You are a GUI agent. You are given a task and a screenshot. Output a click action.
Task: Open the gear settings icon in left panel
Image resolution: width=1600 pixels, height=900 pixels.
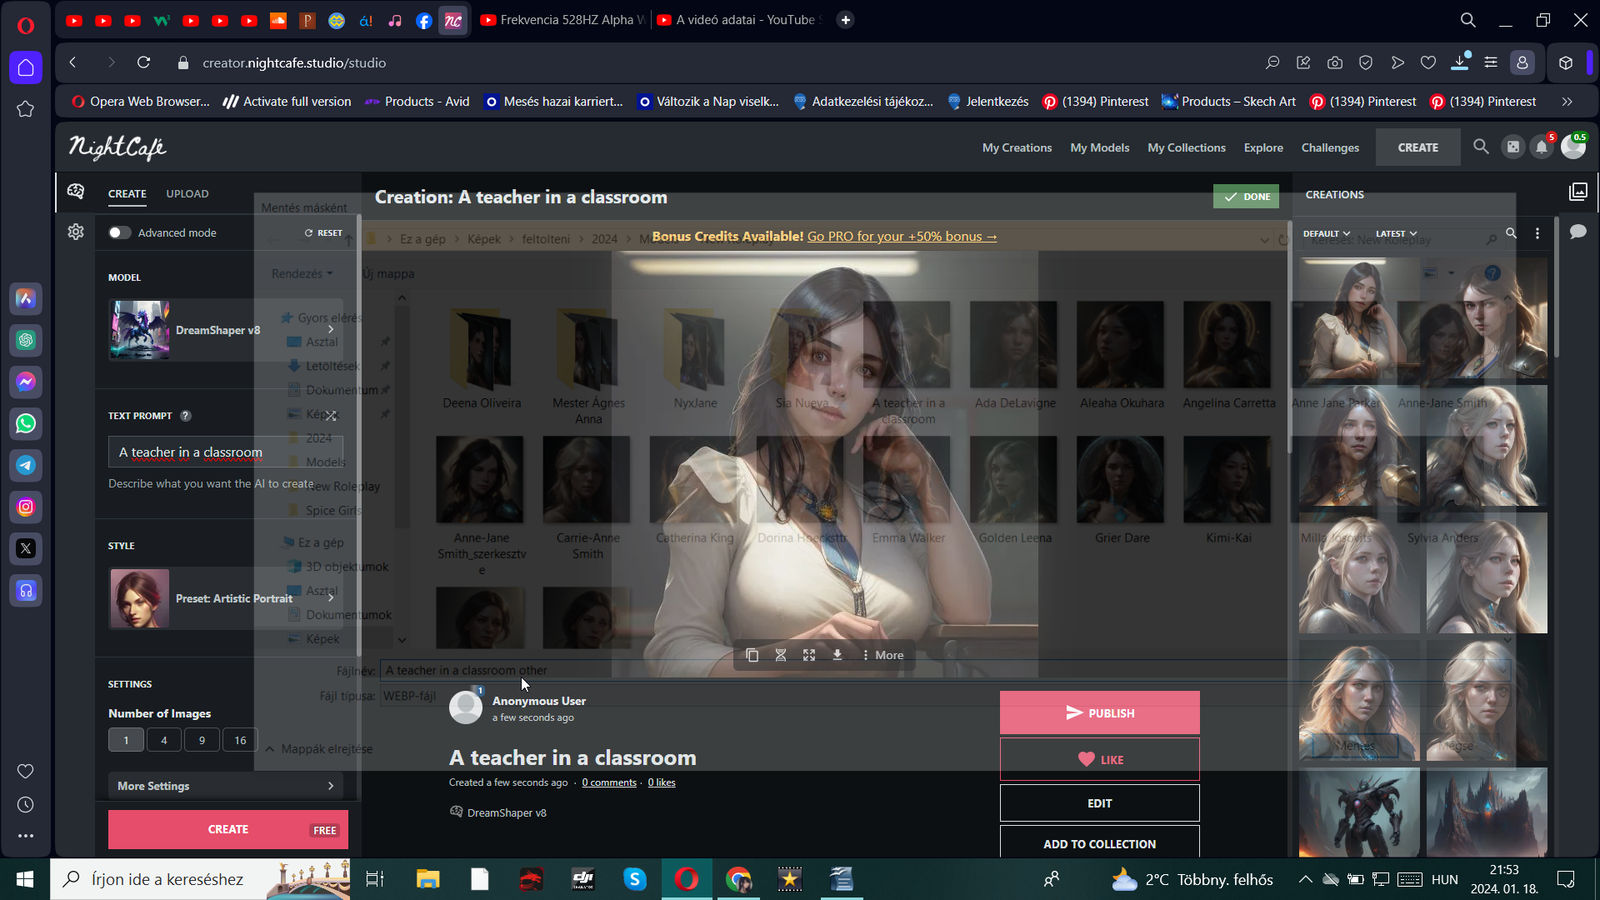tap(76, 232)
